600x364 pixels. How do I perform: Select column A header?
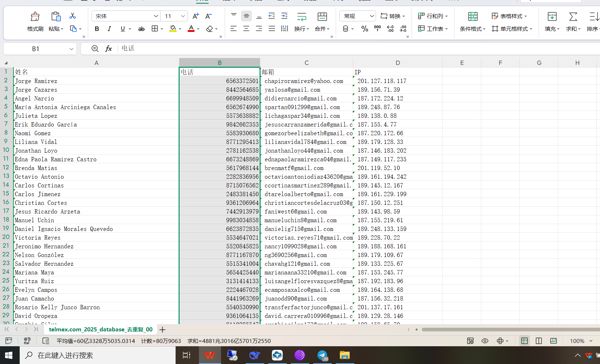coord(96,62)
